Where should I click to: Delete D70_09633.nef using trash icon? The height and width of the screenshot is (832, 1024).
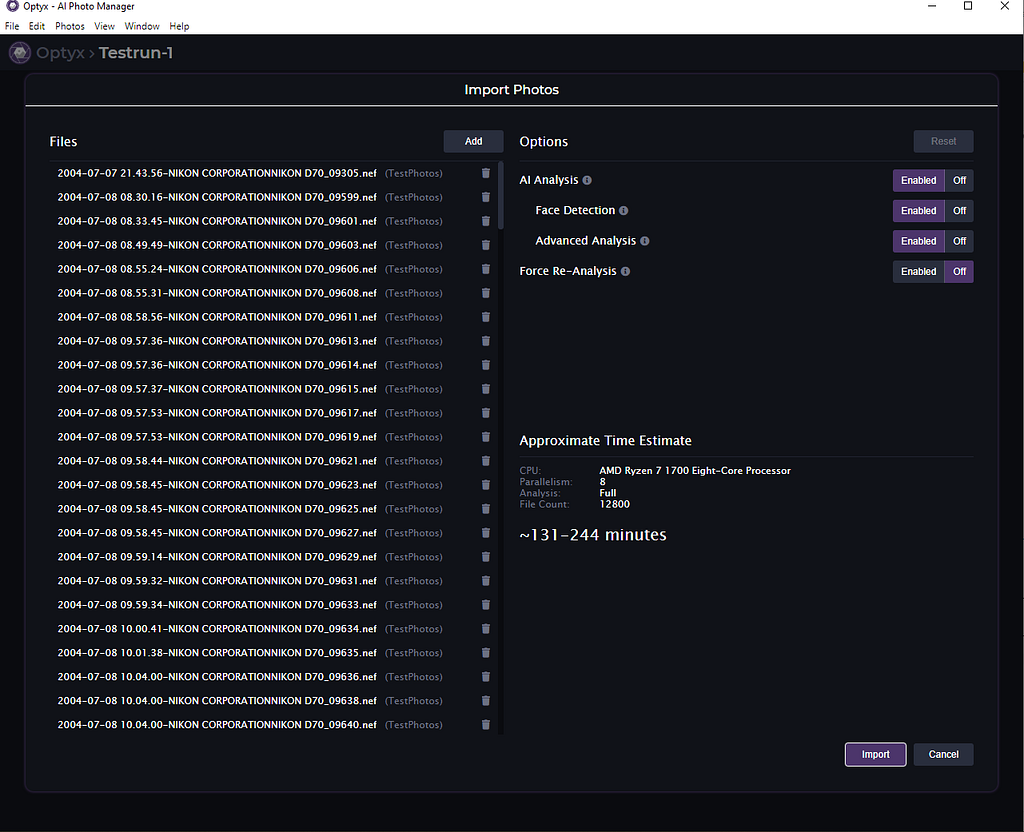485,605
